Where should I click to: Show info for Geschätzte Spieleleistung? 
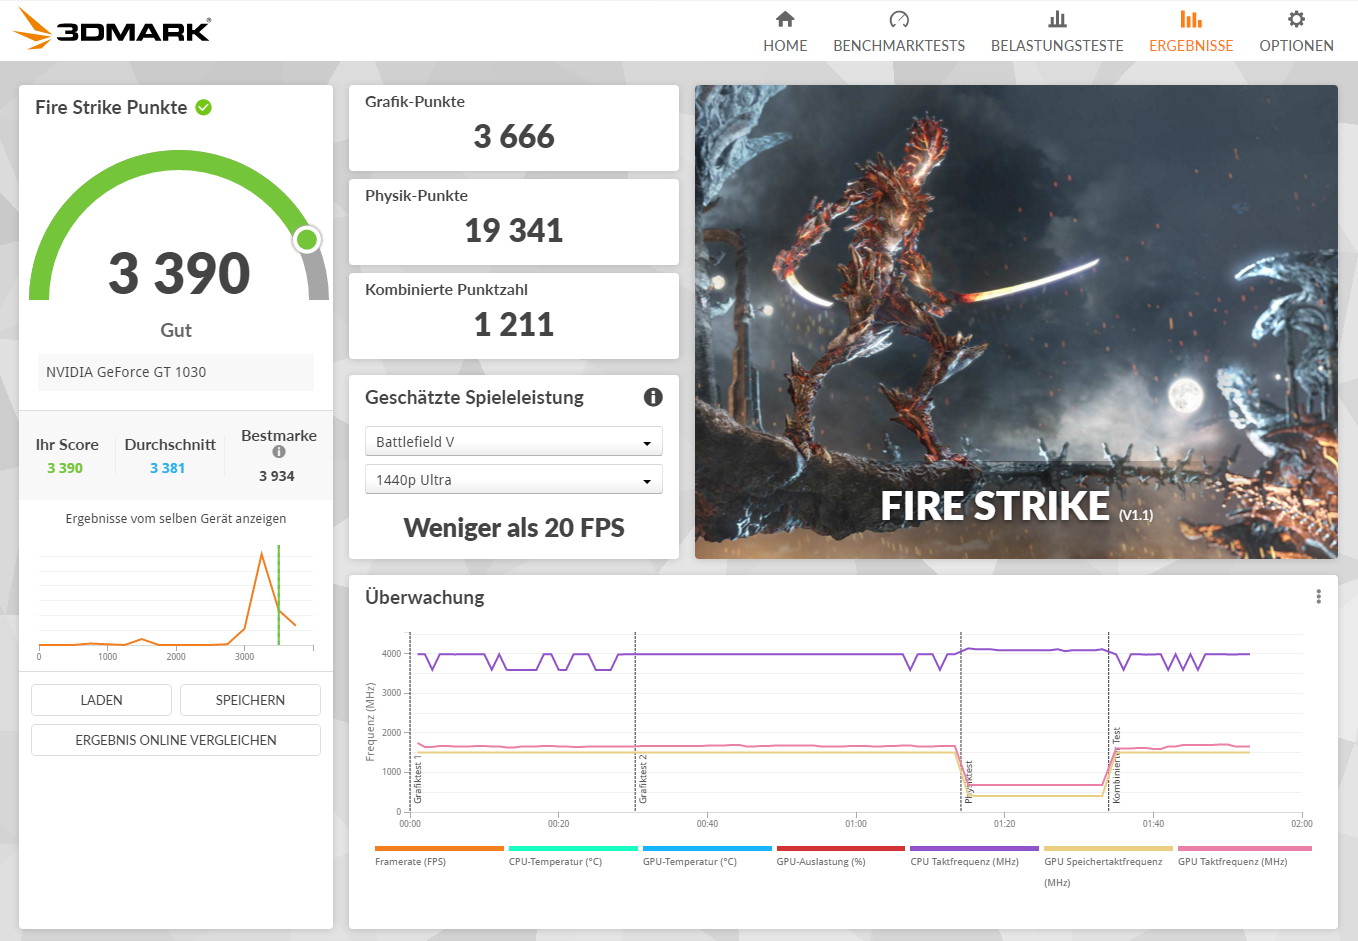pyautogui.click(x=653, y=397)
